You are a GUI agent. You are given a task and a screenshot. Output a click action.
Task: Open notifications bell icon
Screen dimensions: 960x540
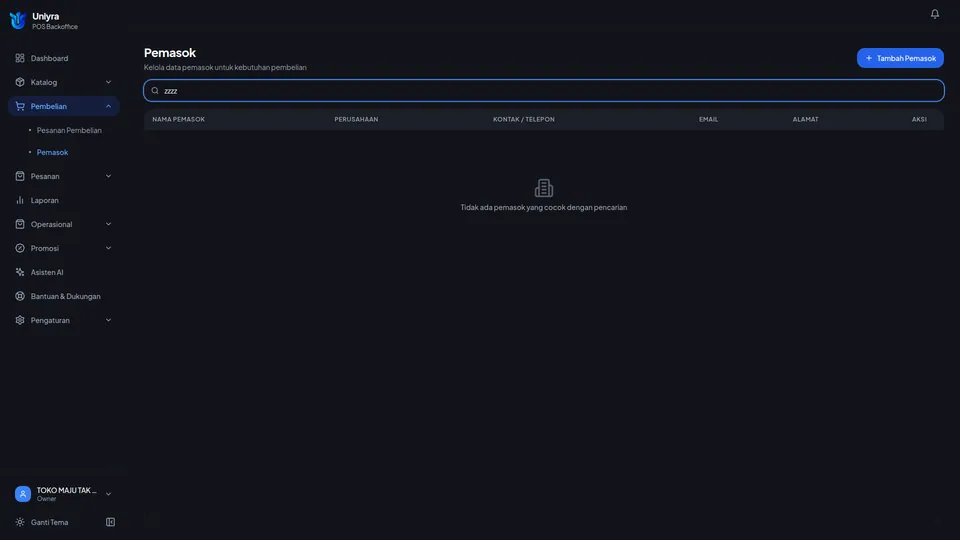coord(934,13)
